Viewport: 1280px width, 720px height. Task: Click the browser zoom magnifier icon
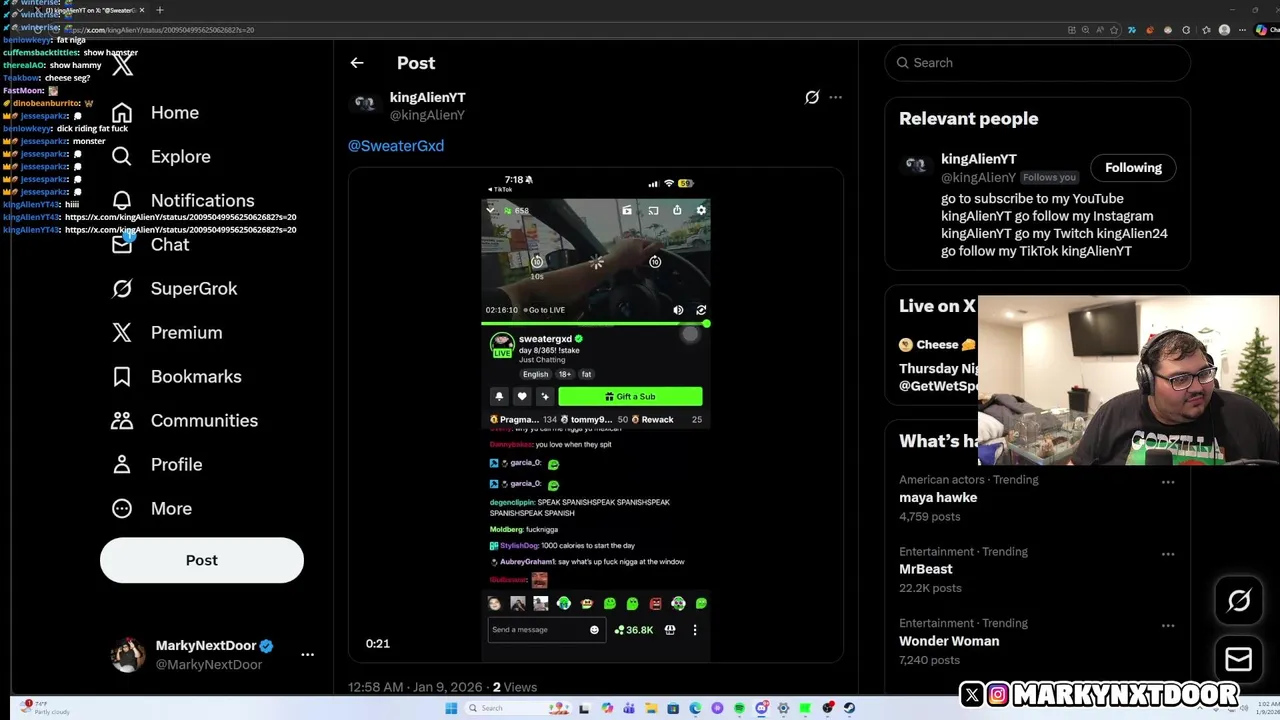1086,30
